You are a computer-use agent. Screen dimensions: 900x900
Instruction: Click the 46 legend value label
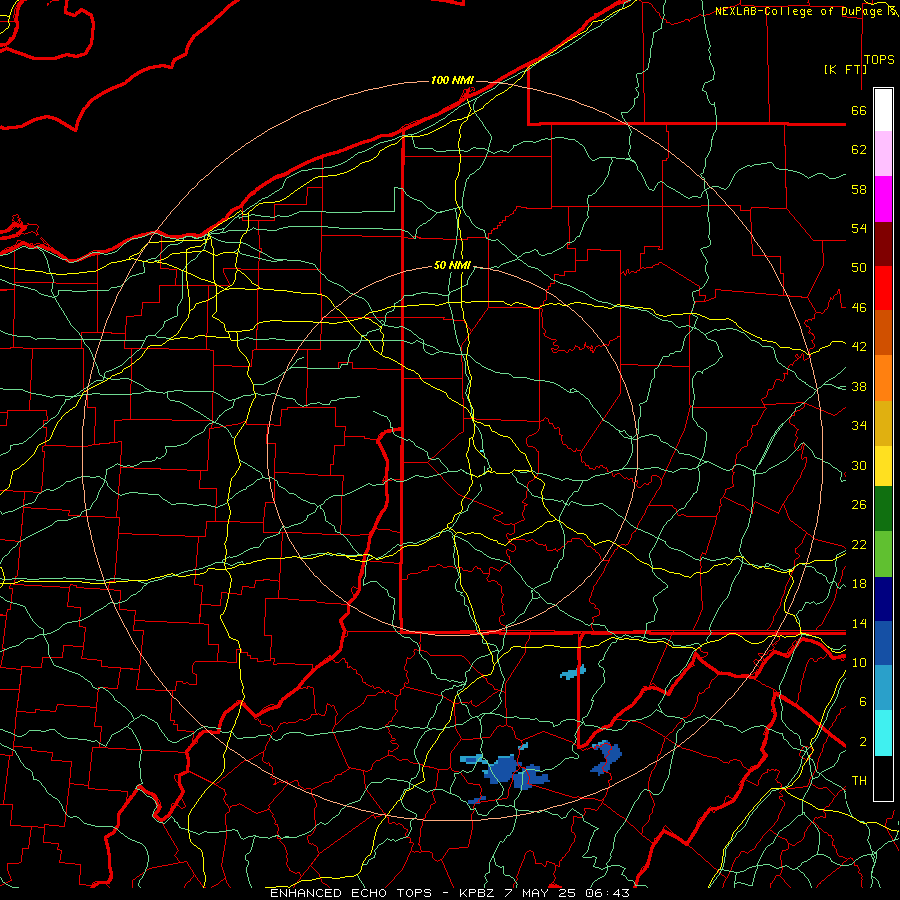tap(859, 307)
